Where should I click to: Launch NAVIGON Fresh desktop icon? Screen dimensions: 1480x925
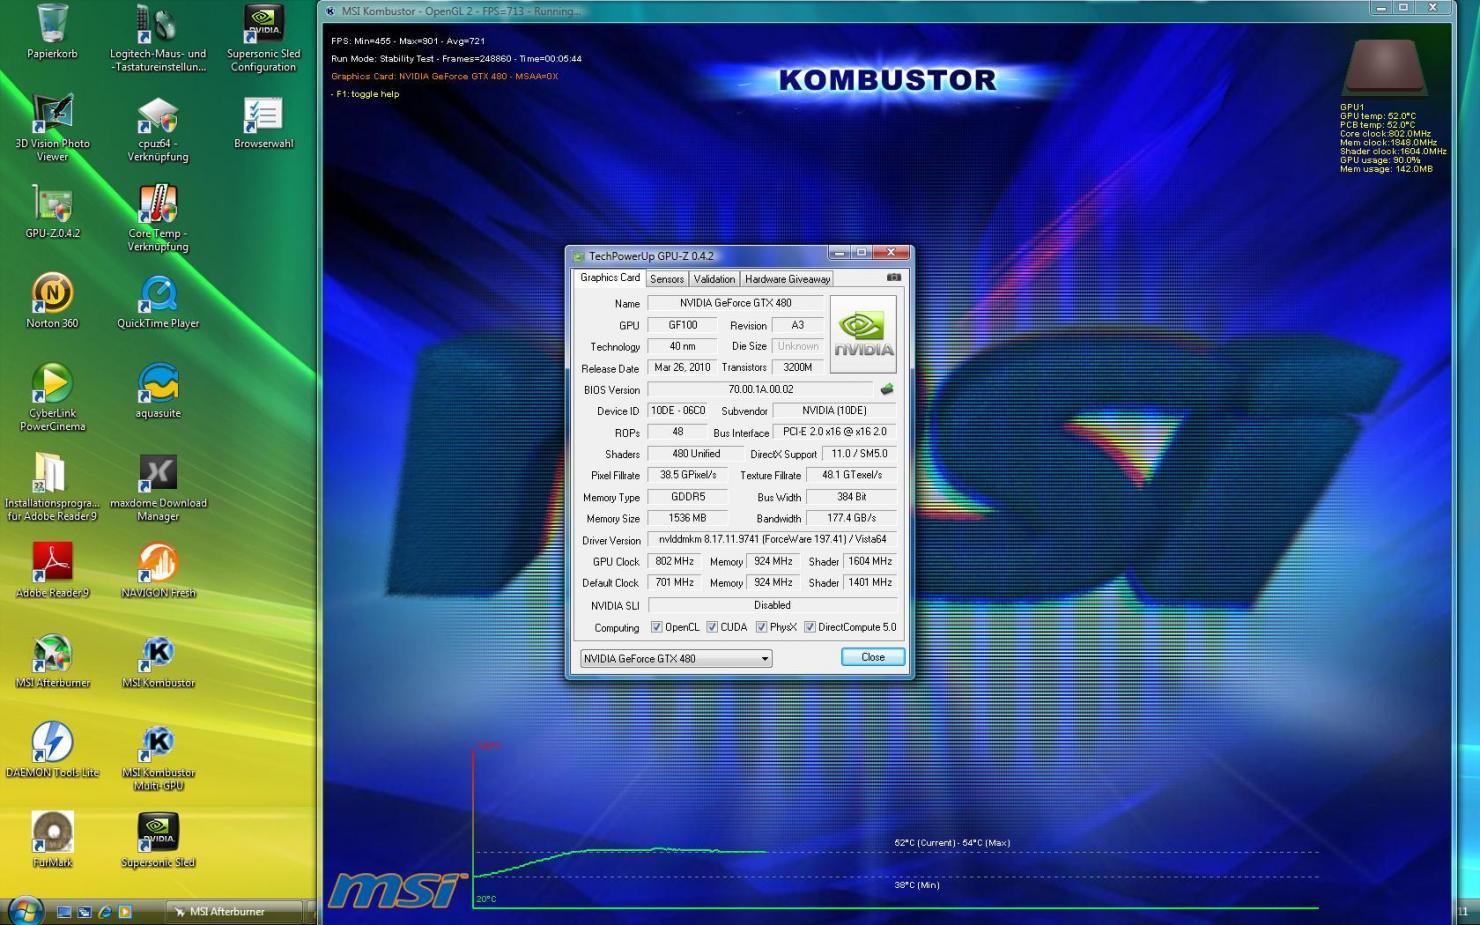158,571
